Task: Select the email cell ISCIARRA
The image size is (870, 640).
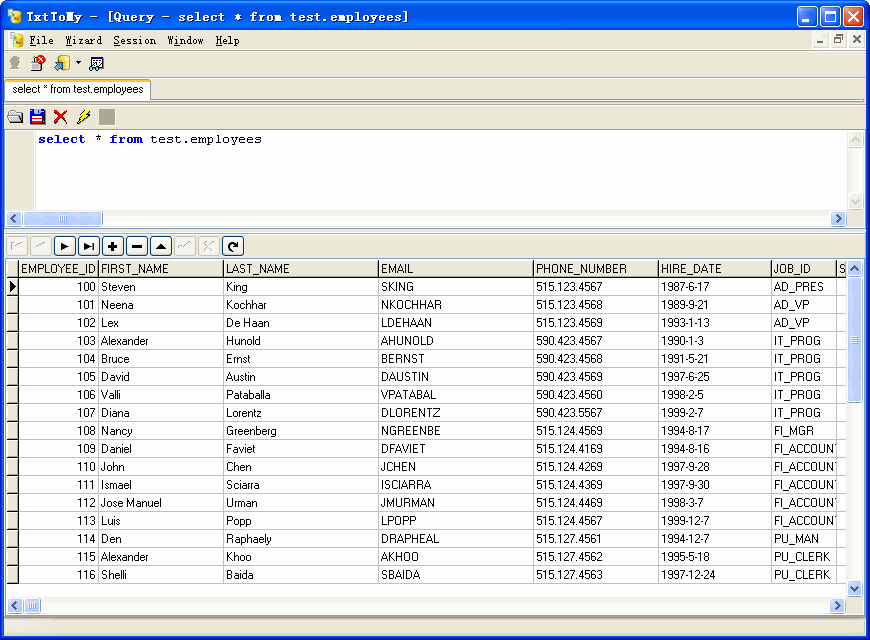Action: click(456, 485)
